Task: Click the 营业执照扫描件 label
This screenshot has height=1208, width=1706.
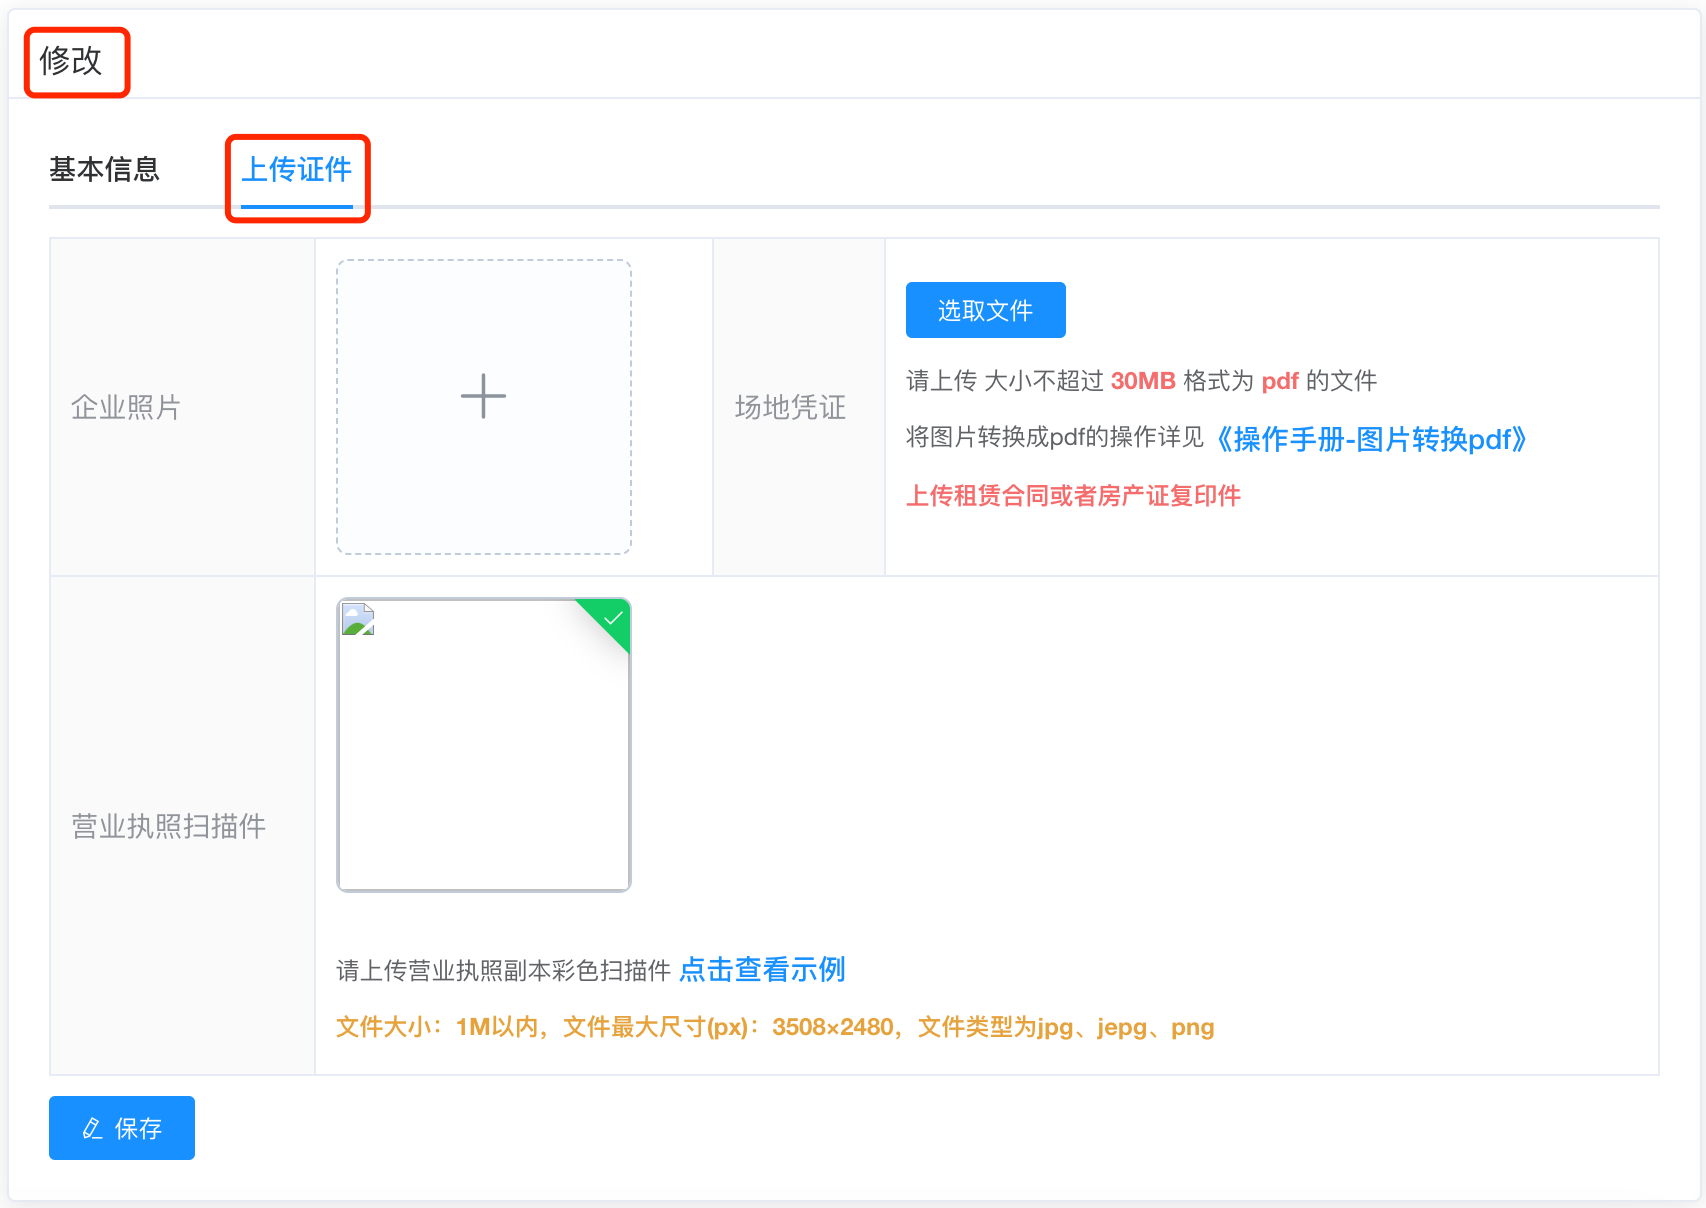Action: (168, 826)
